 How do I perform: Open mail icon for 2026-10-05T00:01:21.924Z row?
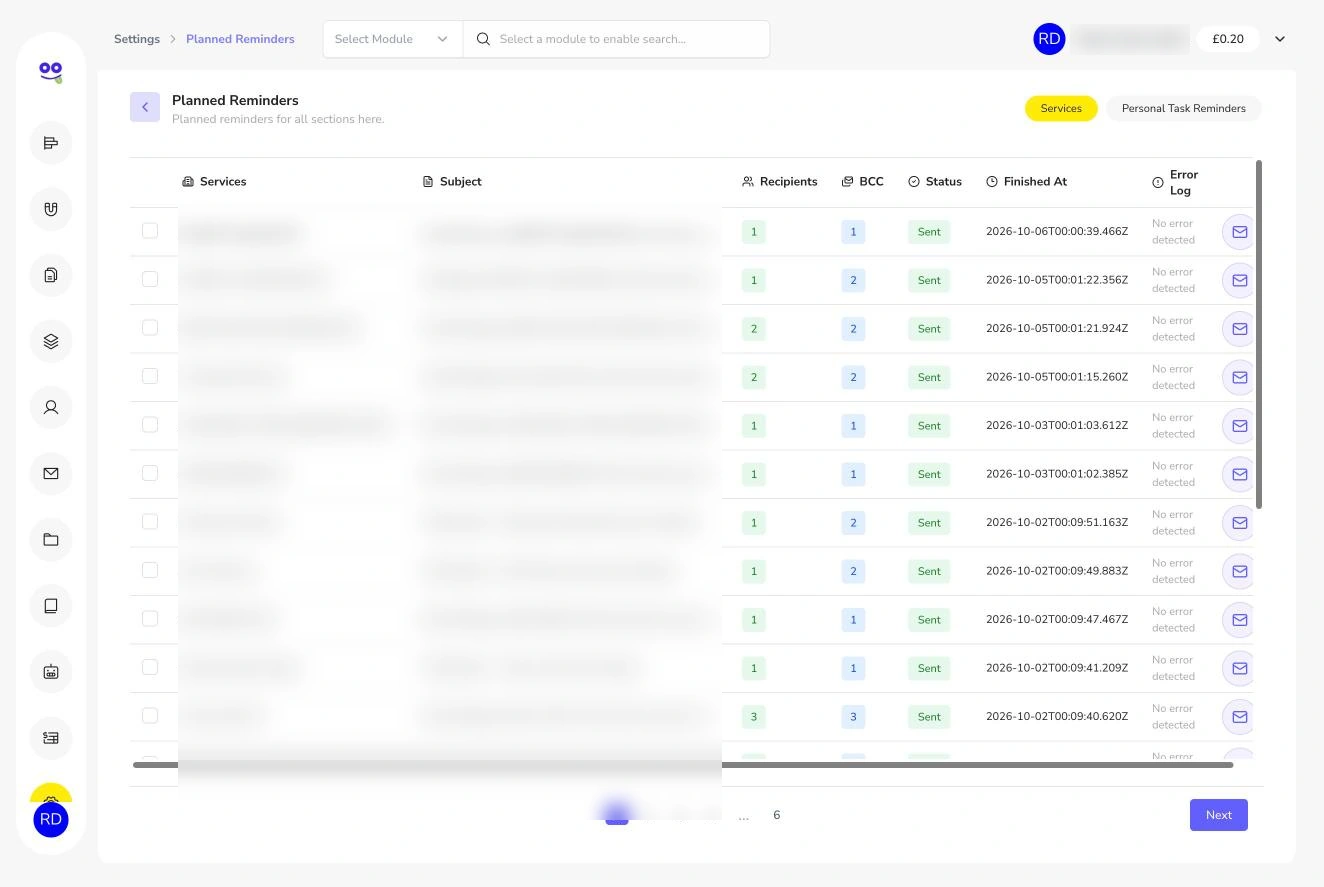coord(1239,329)
